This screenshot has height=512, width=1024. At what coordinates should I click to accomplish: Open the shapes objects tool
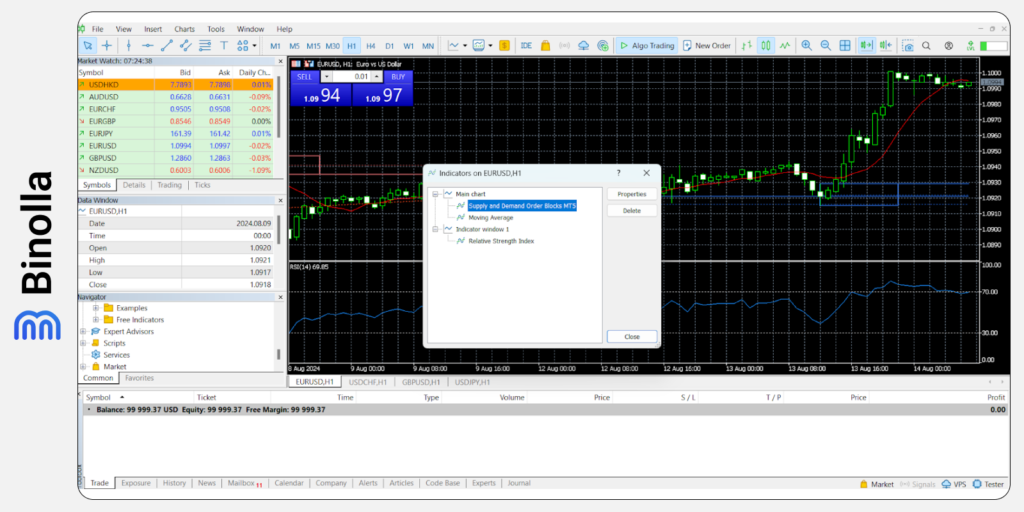[243, 46]
